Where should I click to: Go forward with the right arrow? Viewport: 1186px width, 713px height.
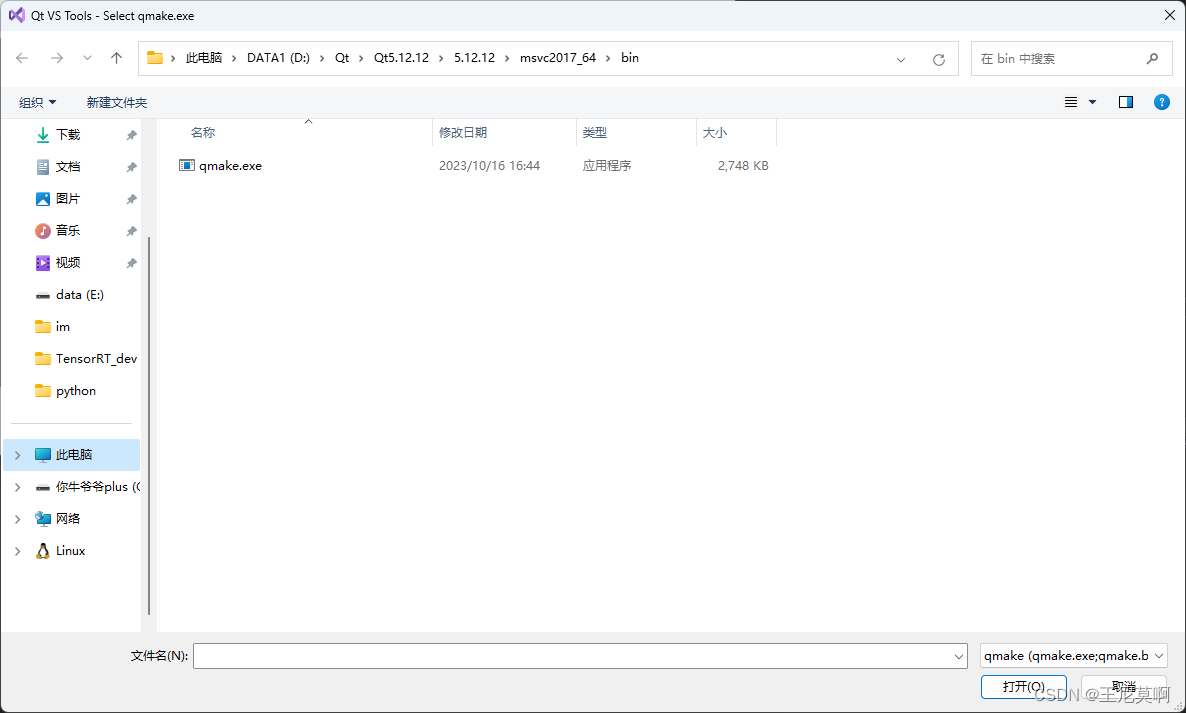pos(57,58)
